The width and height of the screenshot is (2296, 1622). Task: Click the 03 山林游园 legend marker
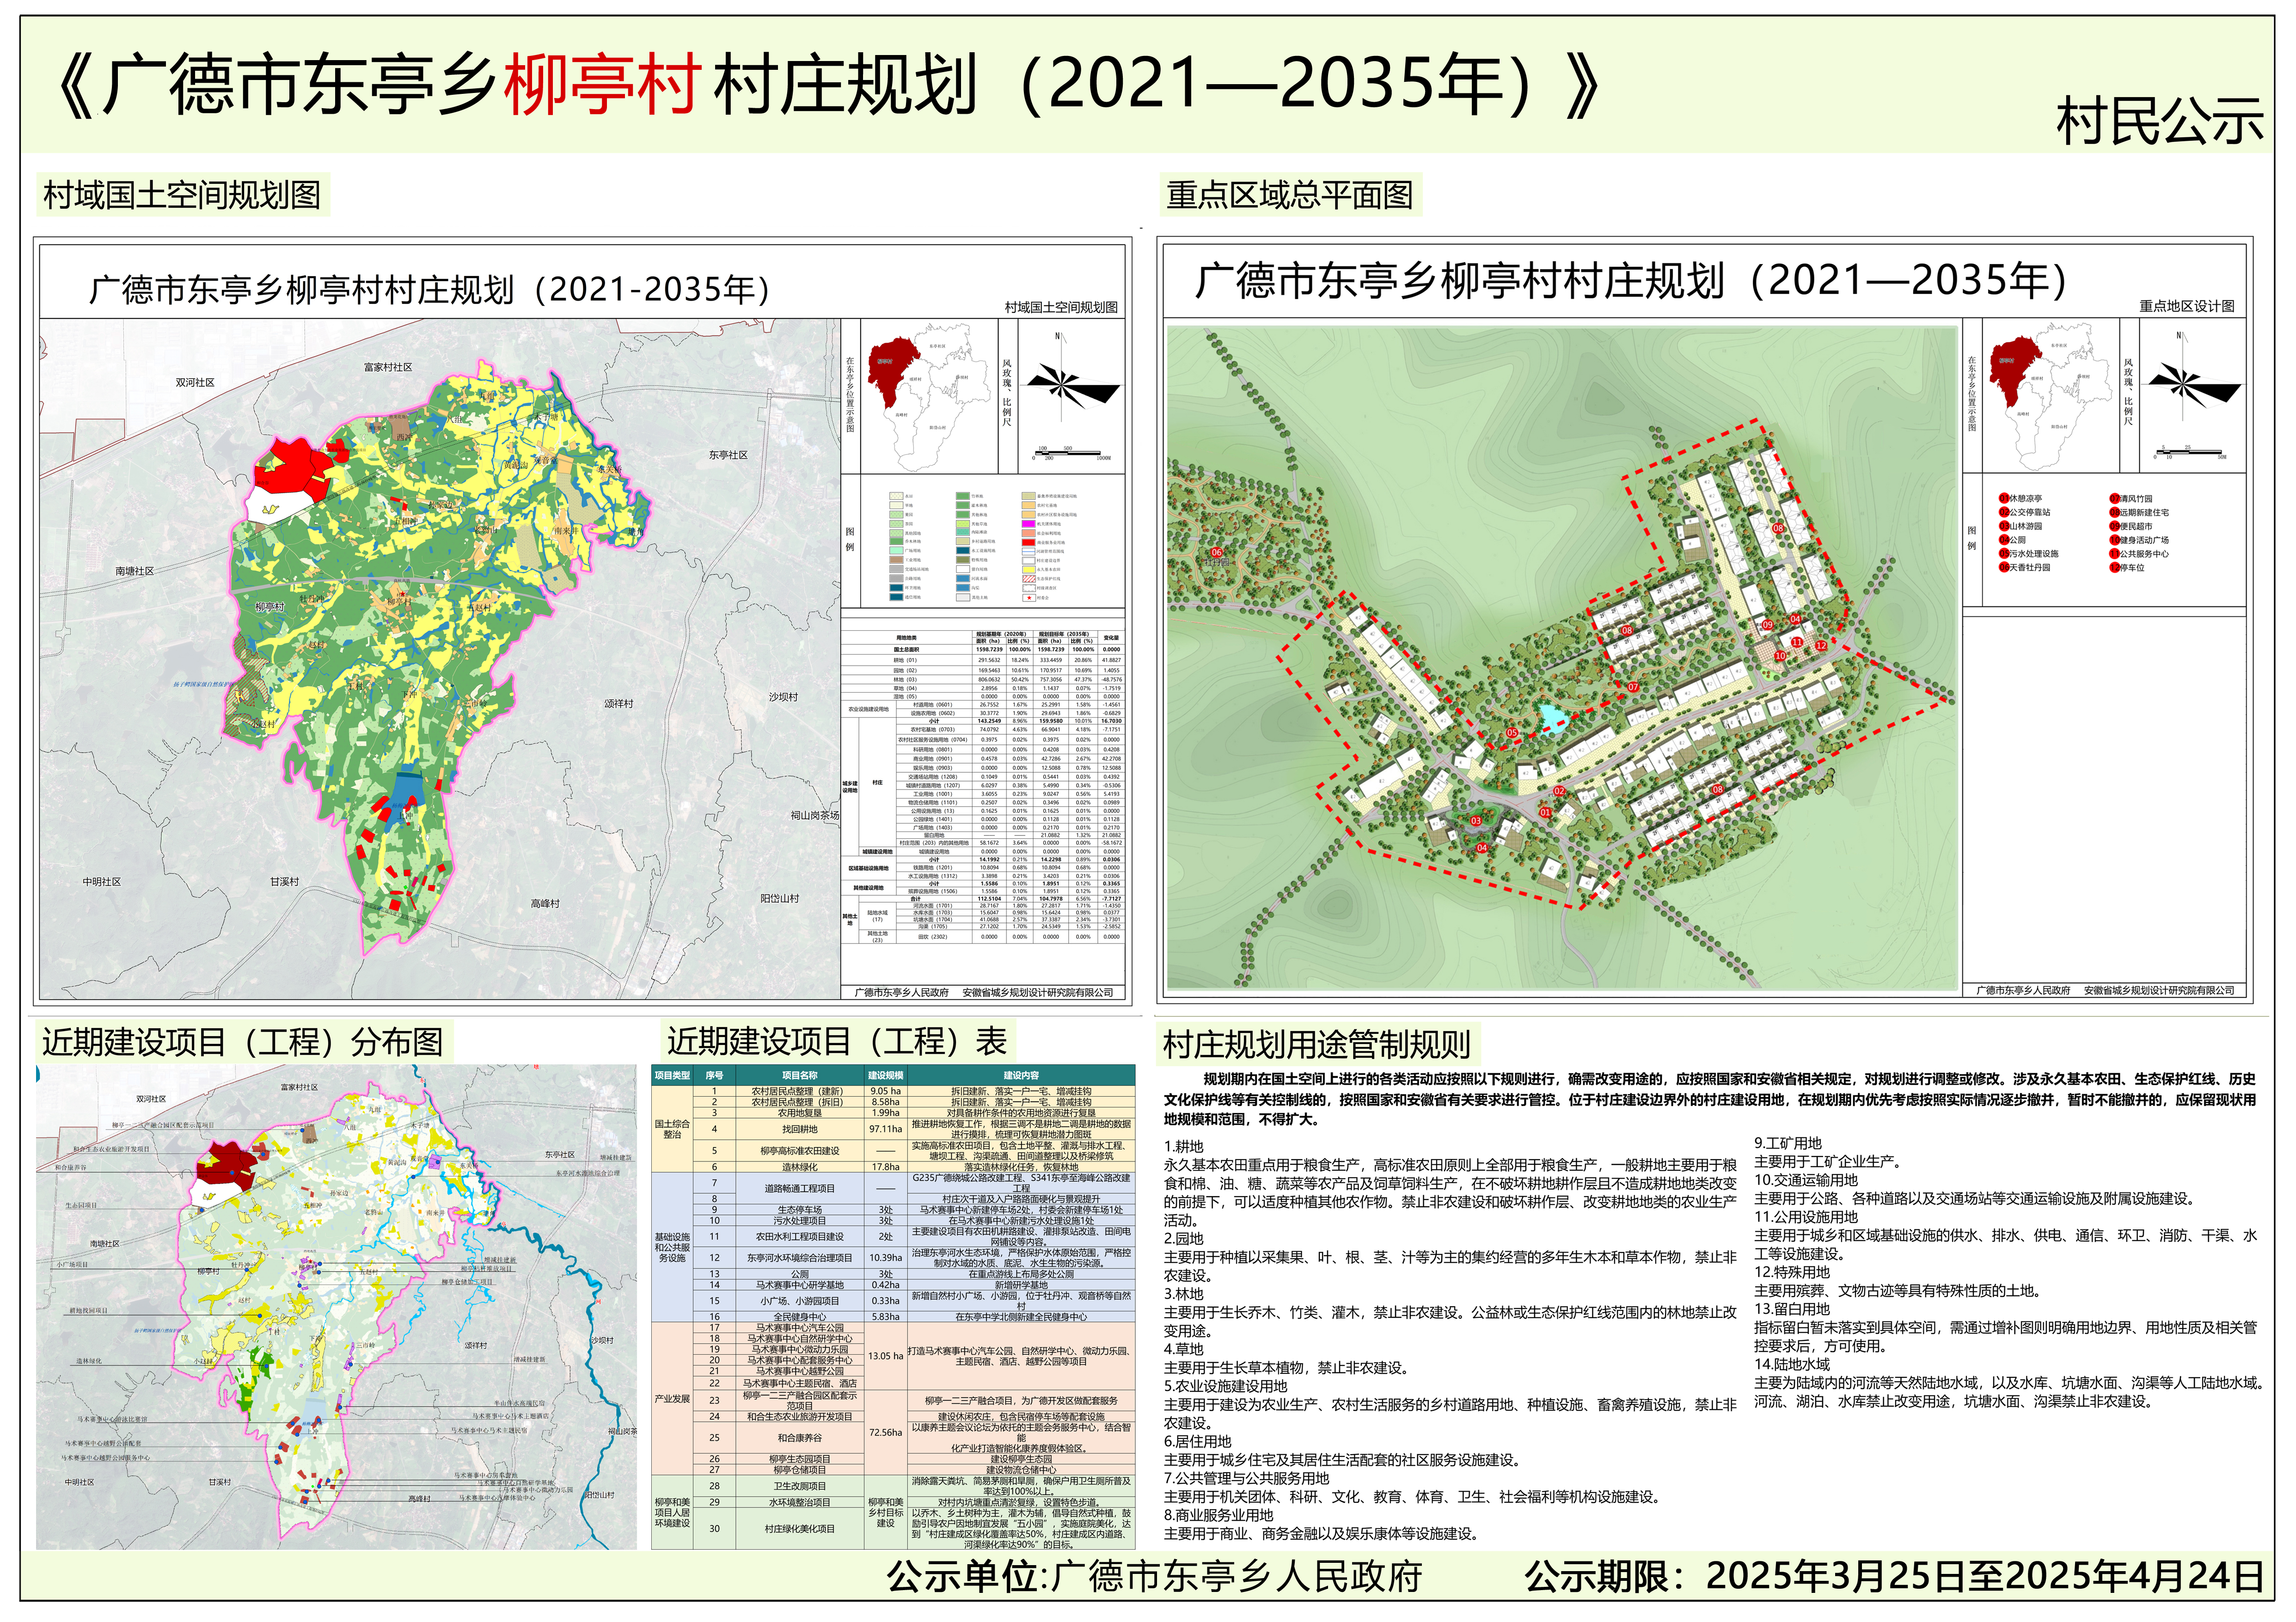(x=2004, y=526)
